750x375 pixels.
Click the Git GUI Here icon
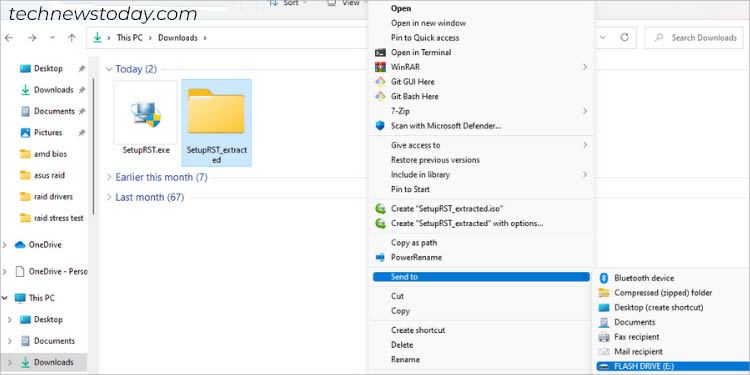[380, 82]
